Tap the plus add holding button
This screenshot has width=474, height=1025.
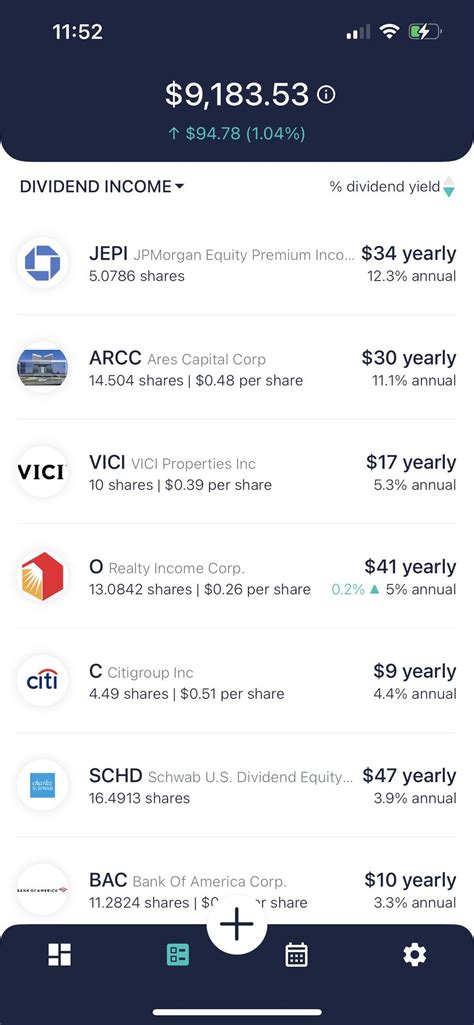click(x=237, y=925)
